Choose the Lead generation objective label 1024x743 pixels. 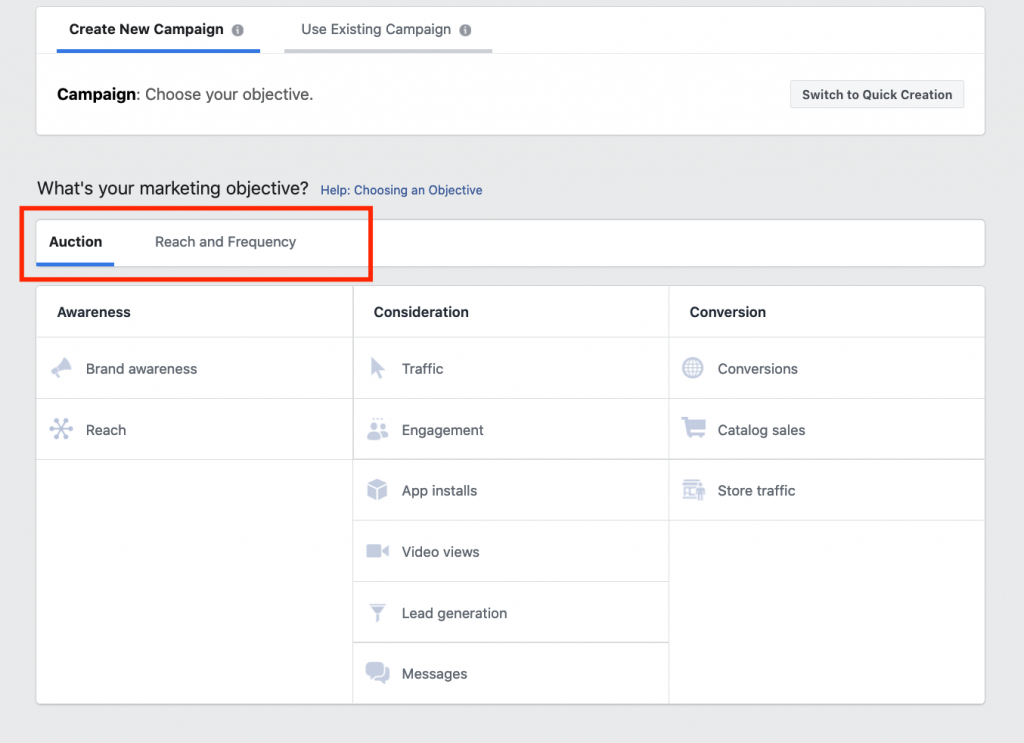click(454, 614)
